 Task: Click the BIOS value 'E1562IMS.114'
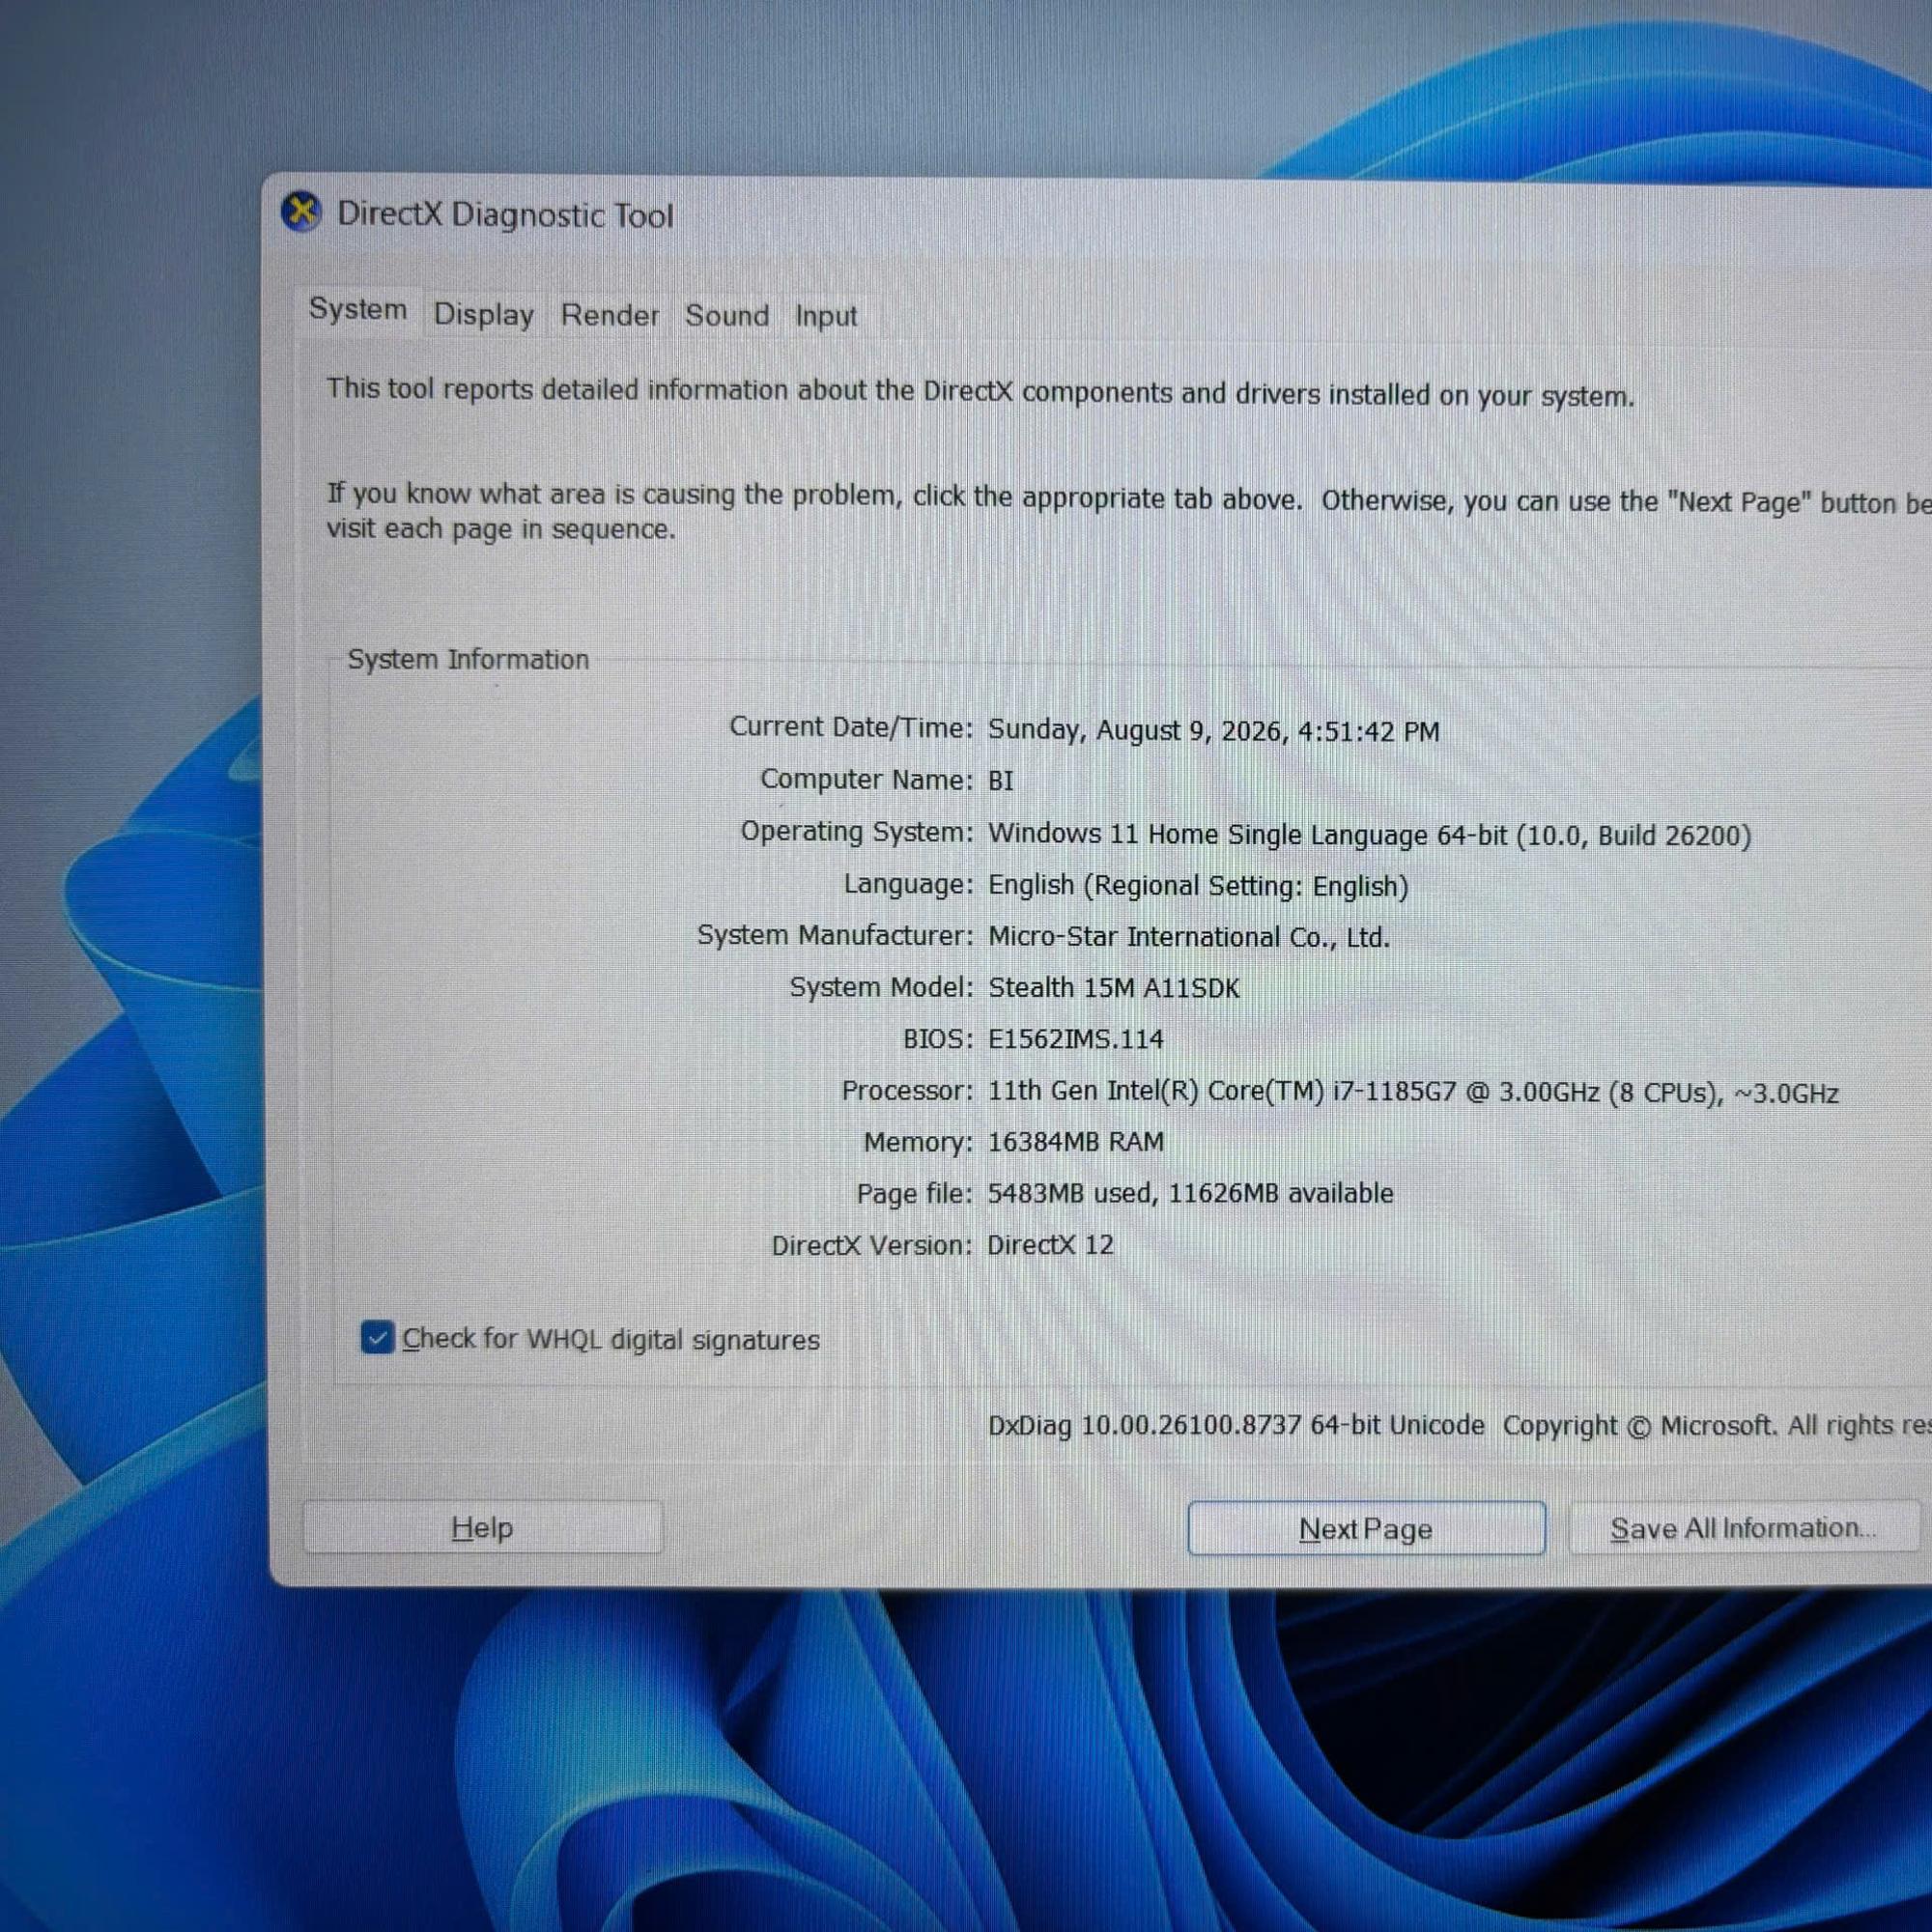1076,1039
